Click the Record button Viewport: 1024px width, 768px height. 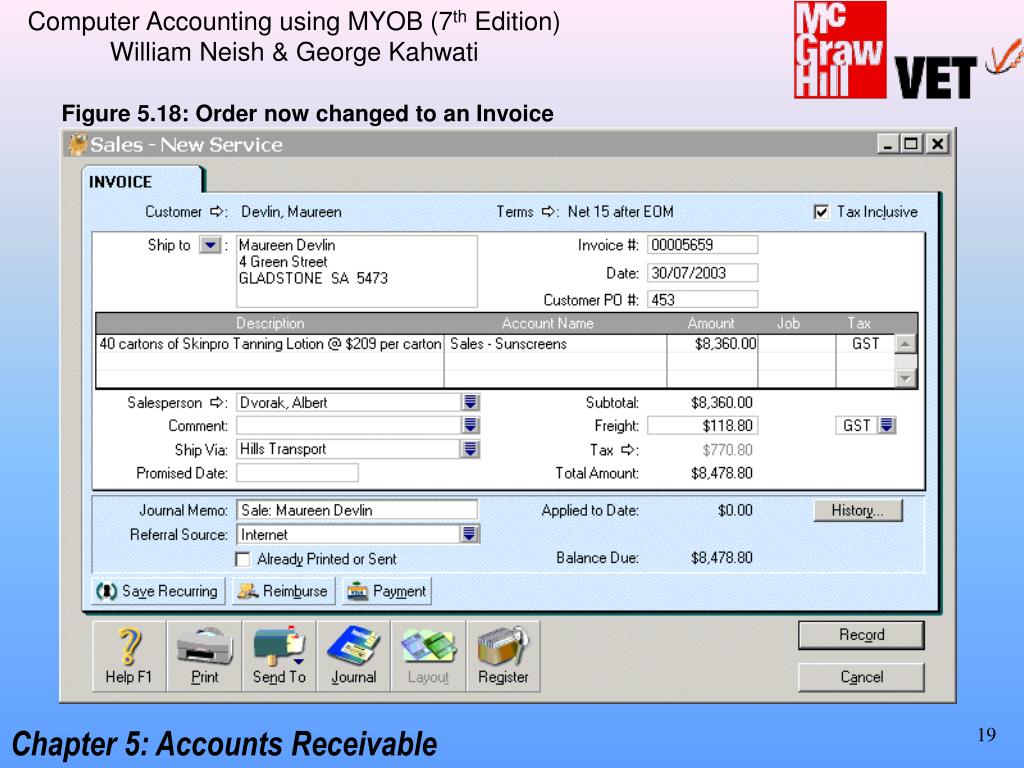(861, 635)
